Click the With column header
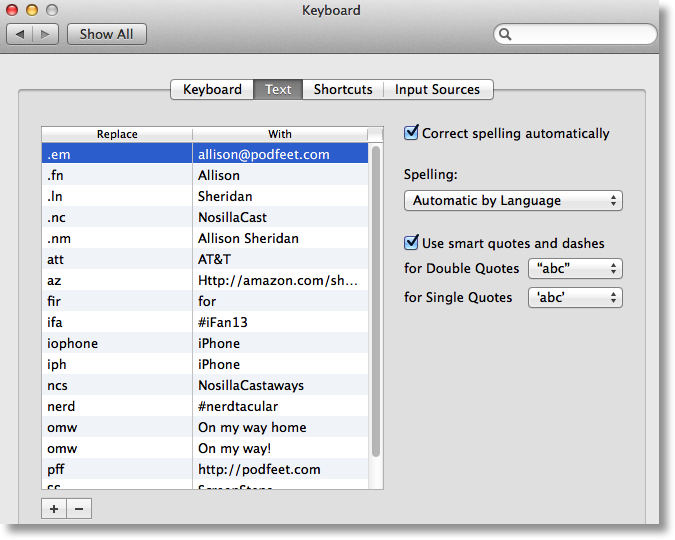Image resolution: width=675 pixels, height=540 pixels. (280, 134)
